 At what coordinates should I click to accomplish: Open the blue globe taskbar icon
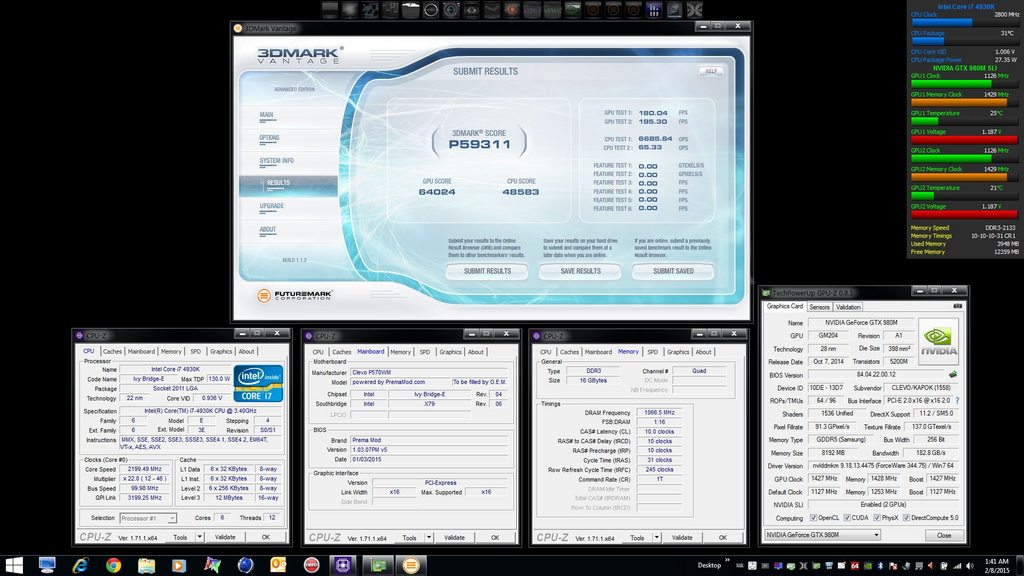pyautogui.click(x=245, y=565)
